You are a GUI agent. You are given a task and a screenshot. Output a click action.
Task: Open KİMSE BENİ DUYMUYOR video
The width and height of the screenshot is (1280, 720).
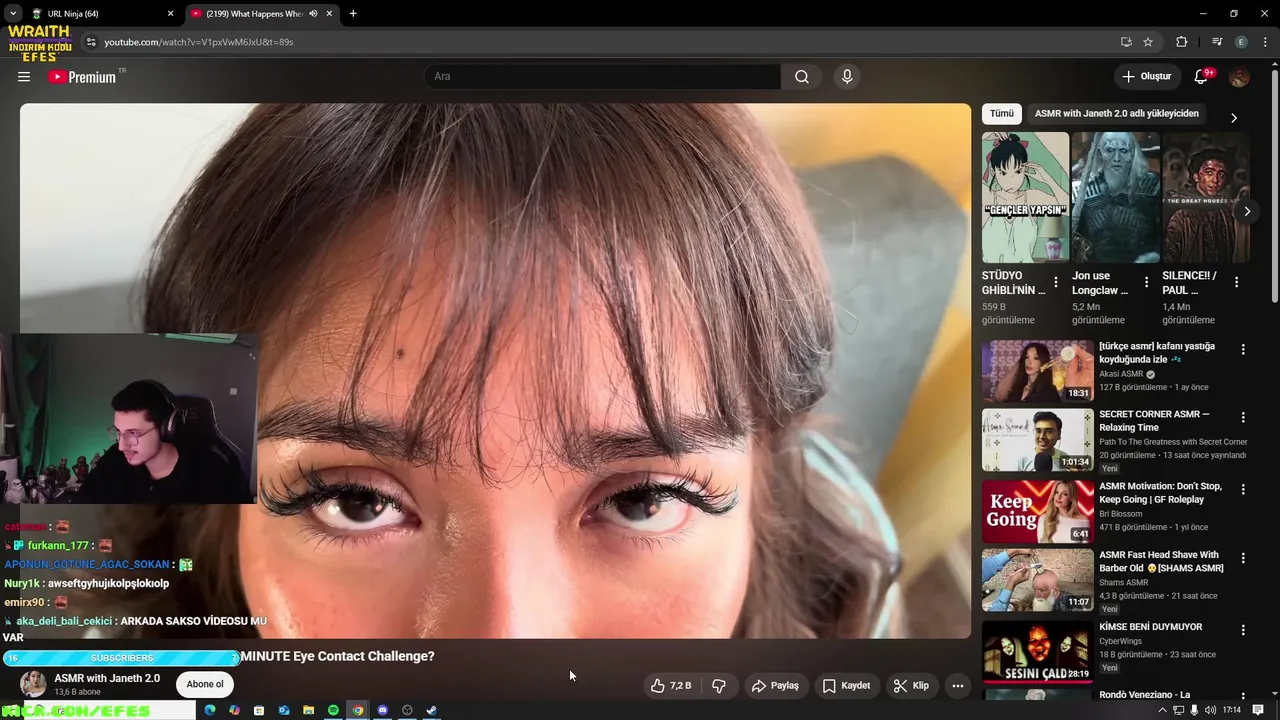[x=1037, y=651]
